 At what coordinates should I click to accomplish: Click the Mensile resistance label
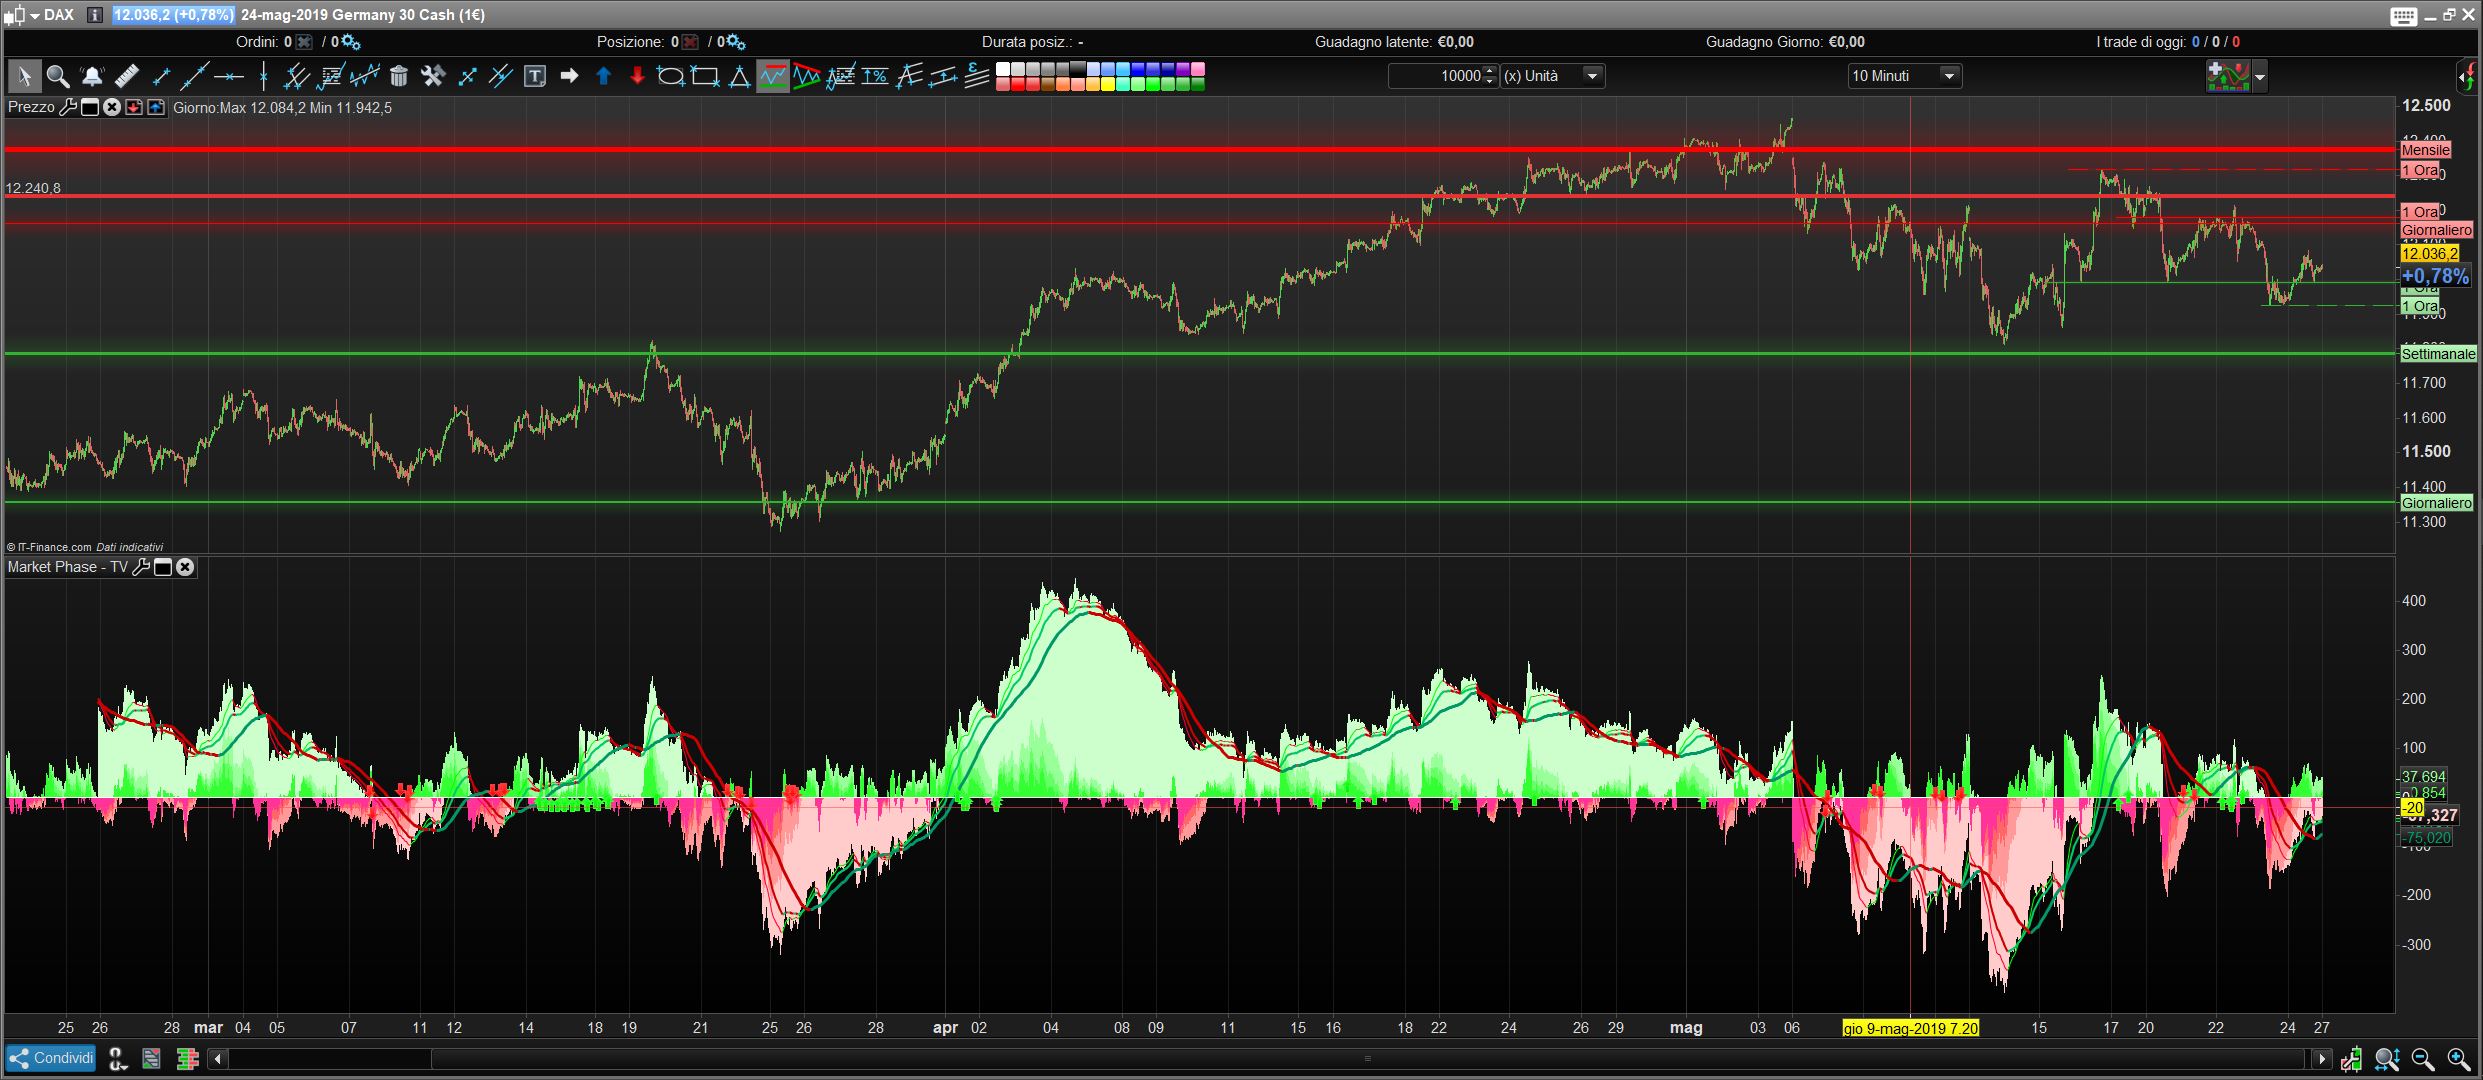[x=2425, y=150]
